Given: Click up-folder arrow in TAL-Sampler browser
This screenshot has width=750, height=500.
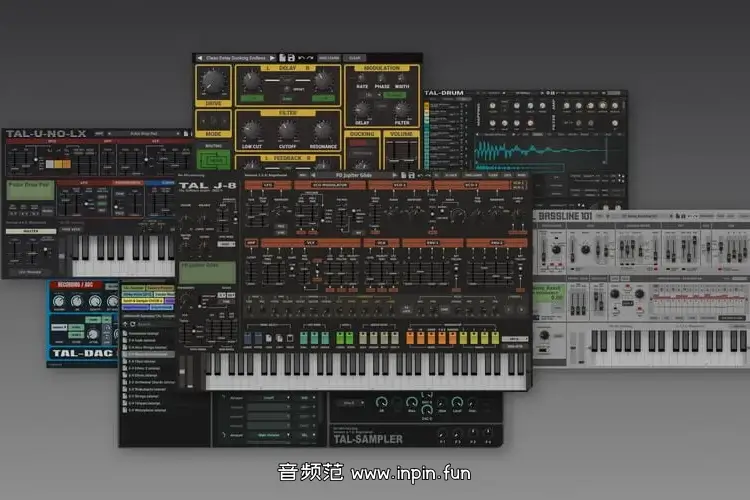Looking at the screenshot, I should (x=125, y=324).
